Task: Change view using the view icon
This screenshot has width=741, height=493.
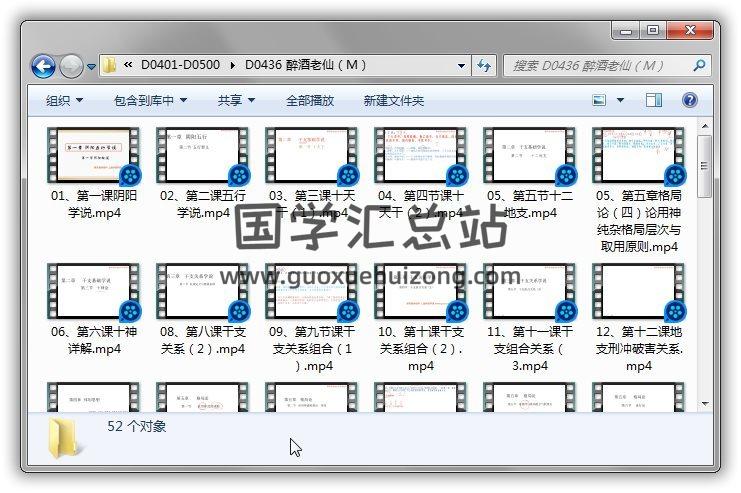Action: 599,100
